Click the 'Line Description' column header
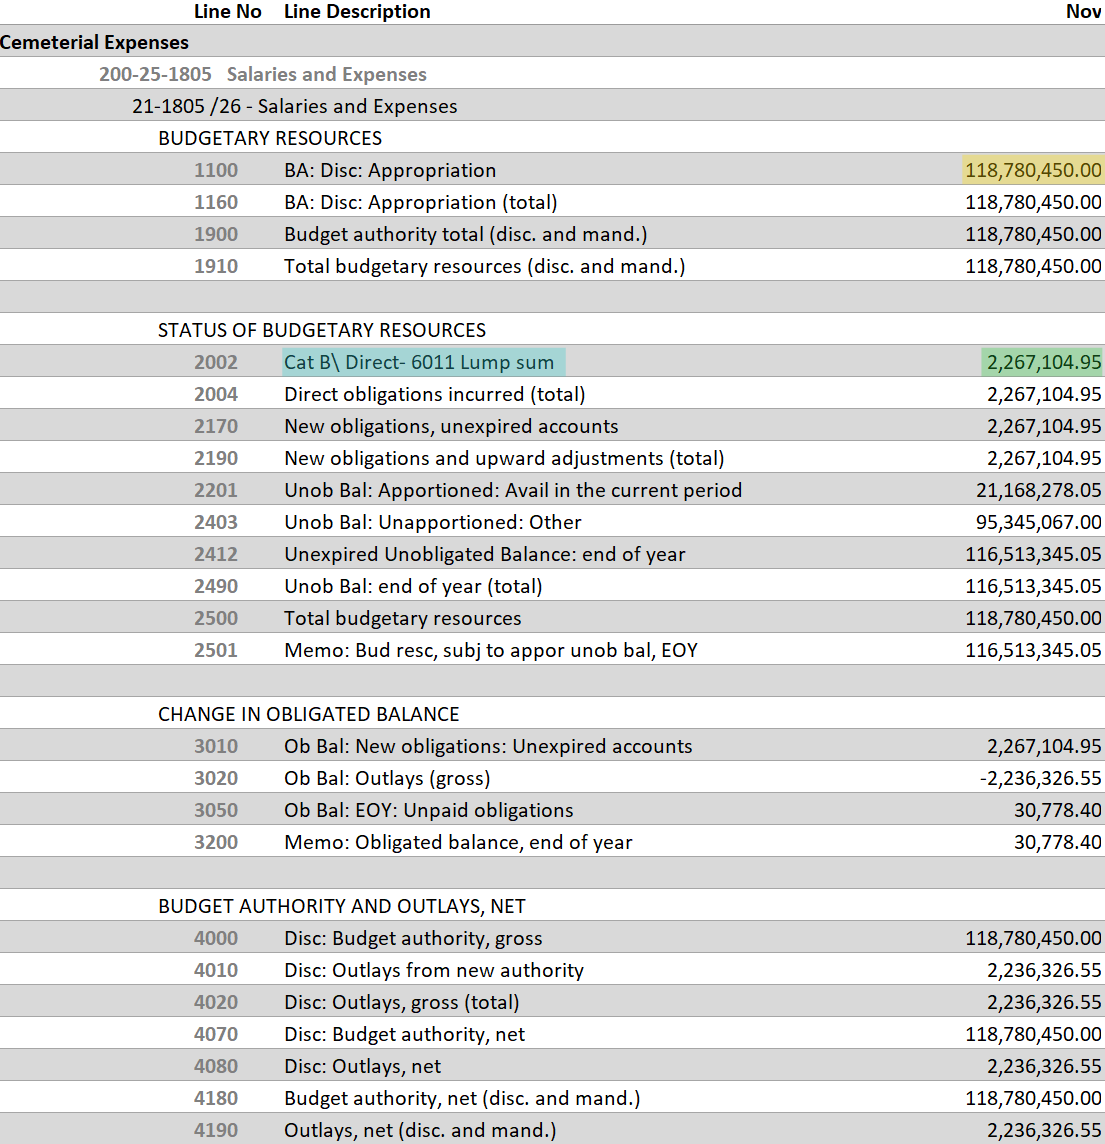Viewport: 1105px width, 1144px height. (x=357, y=11)
